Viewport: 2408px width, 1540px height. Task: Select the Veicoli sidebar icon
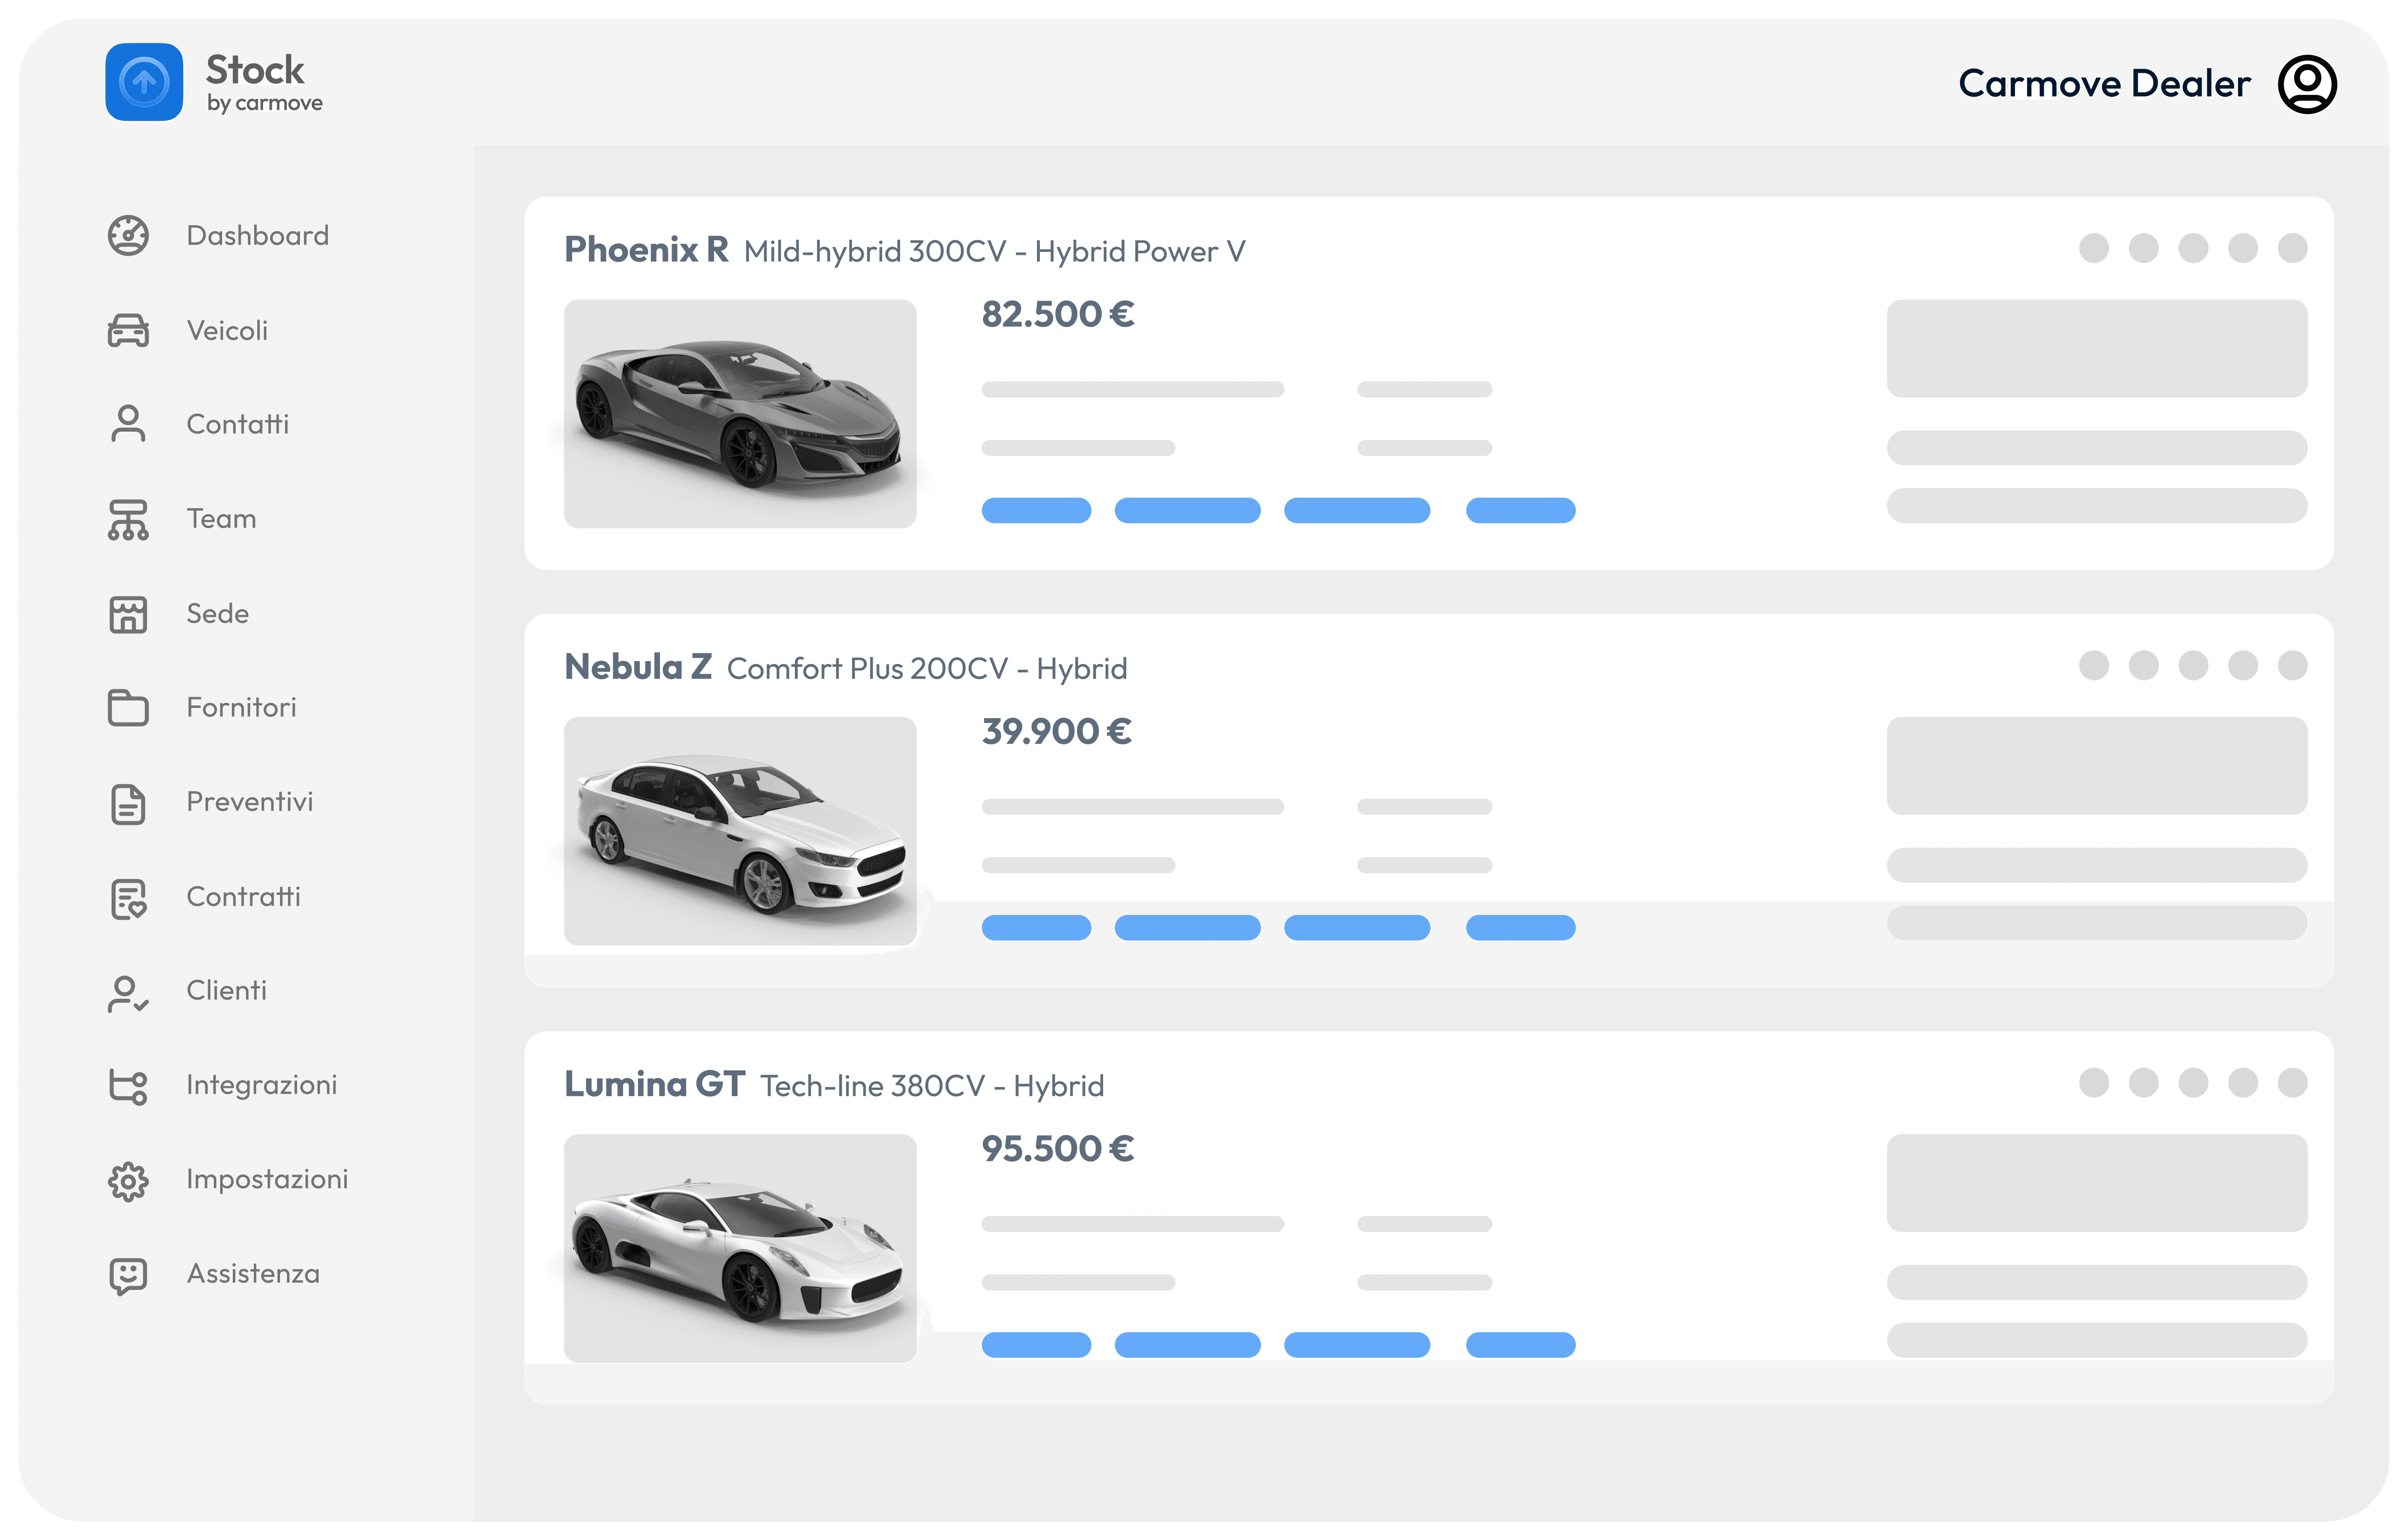click(x=128, y=330)
